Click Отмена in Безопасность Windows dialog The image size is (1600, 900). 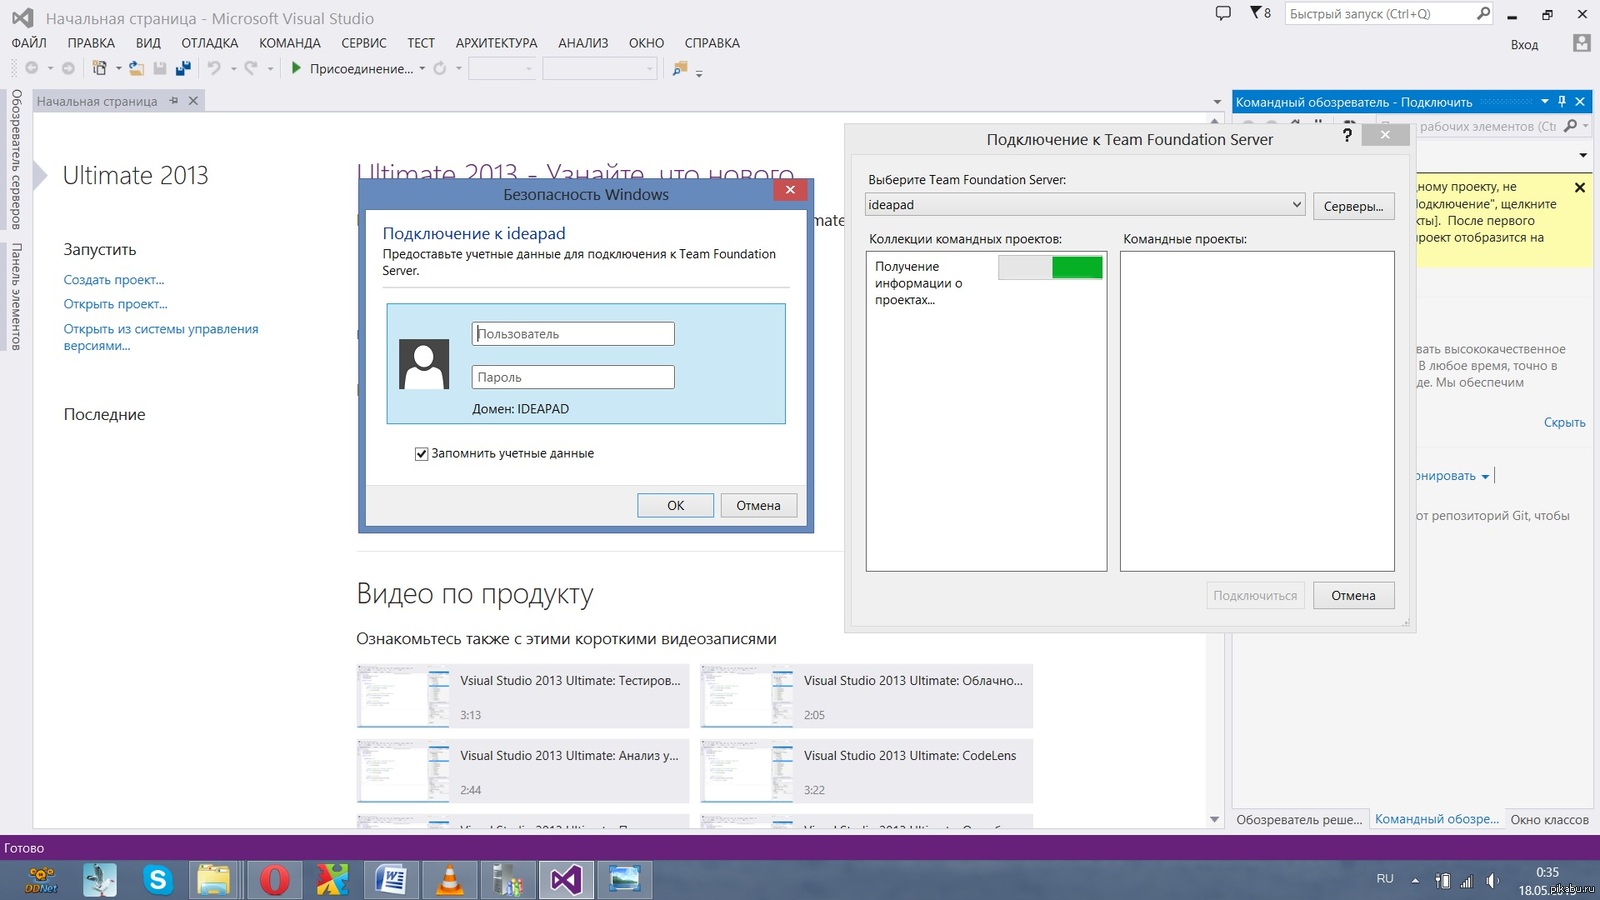click(758, 505)
